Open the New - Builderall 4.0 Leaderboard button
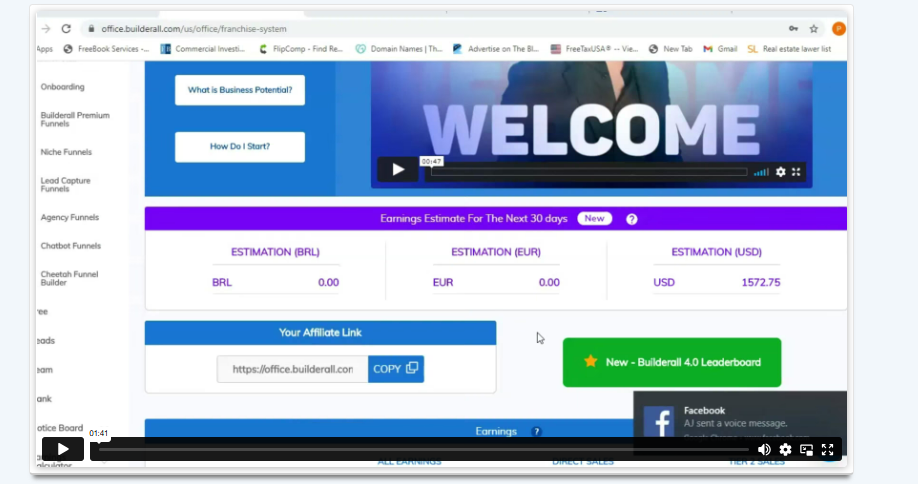918x484 pixels. 672,362
